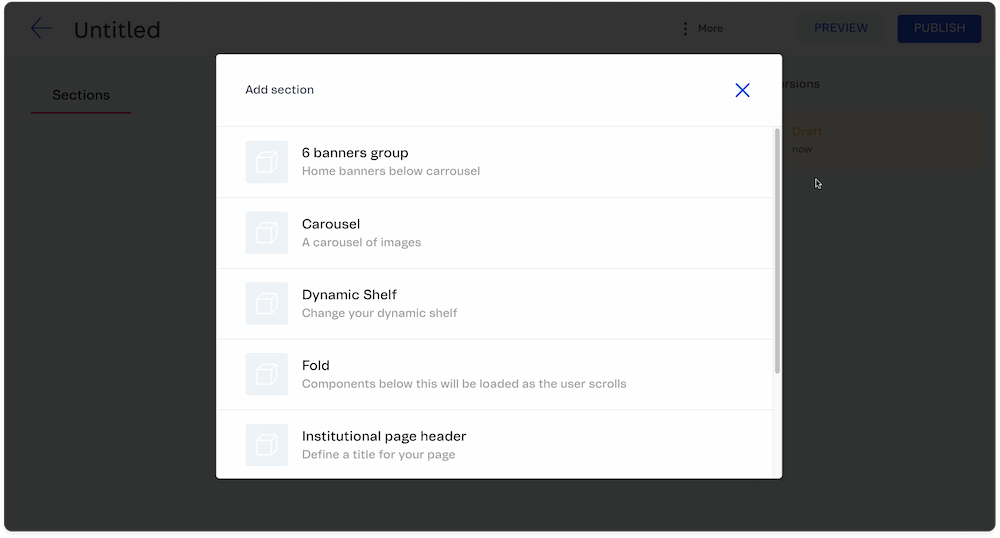This screenshot has width=1000, height=538.
Task: Select the 6 banners group section
Action: 495,162
